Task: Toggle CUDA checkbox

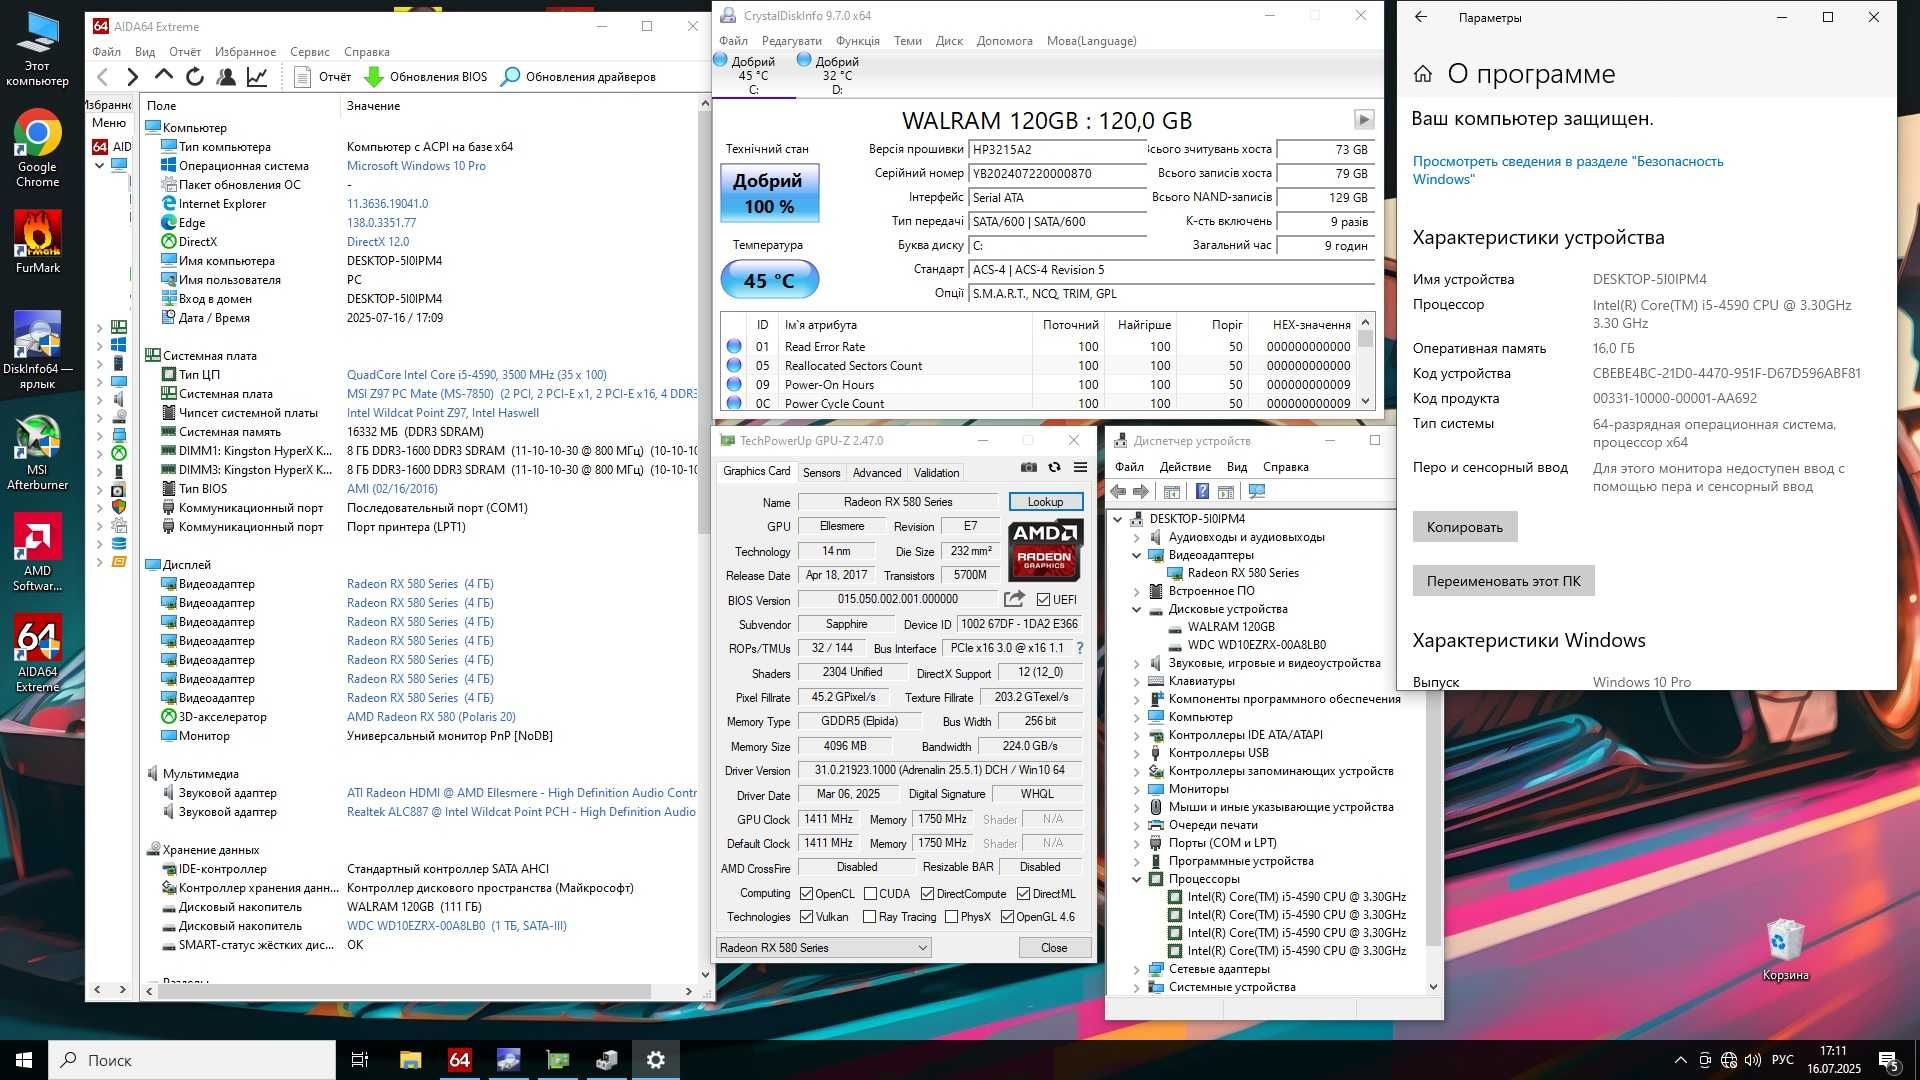Action: (x=870, y=894)
